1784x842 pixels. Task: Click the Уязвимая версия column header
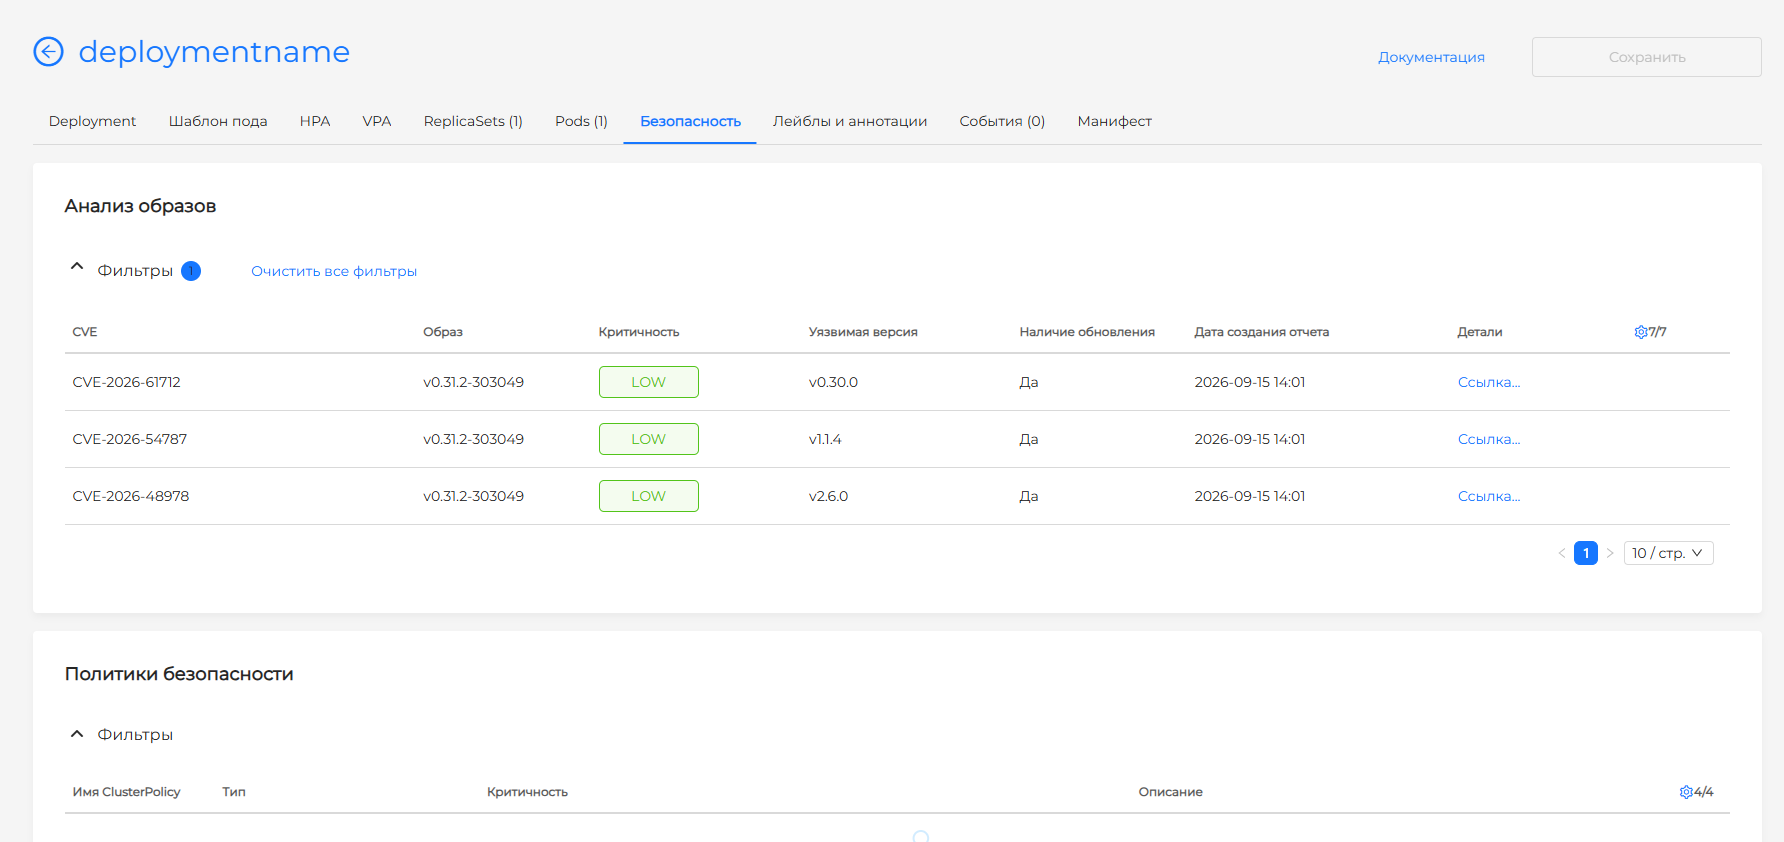click(863, 332)
